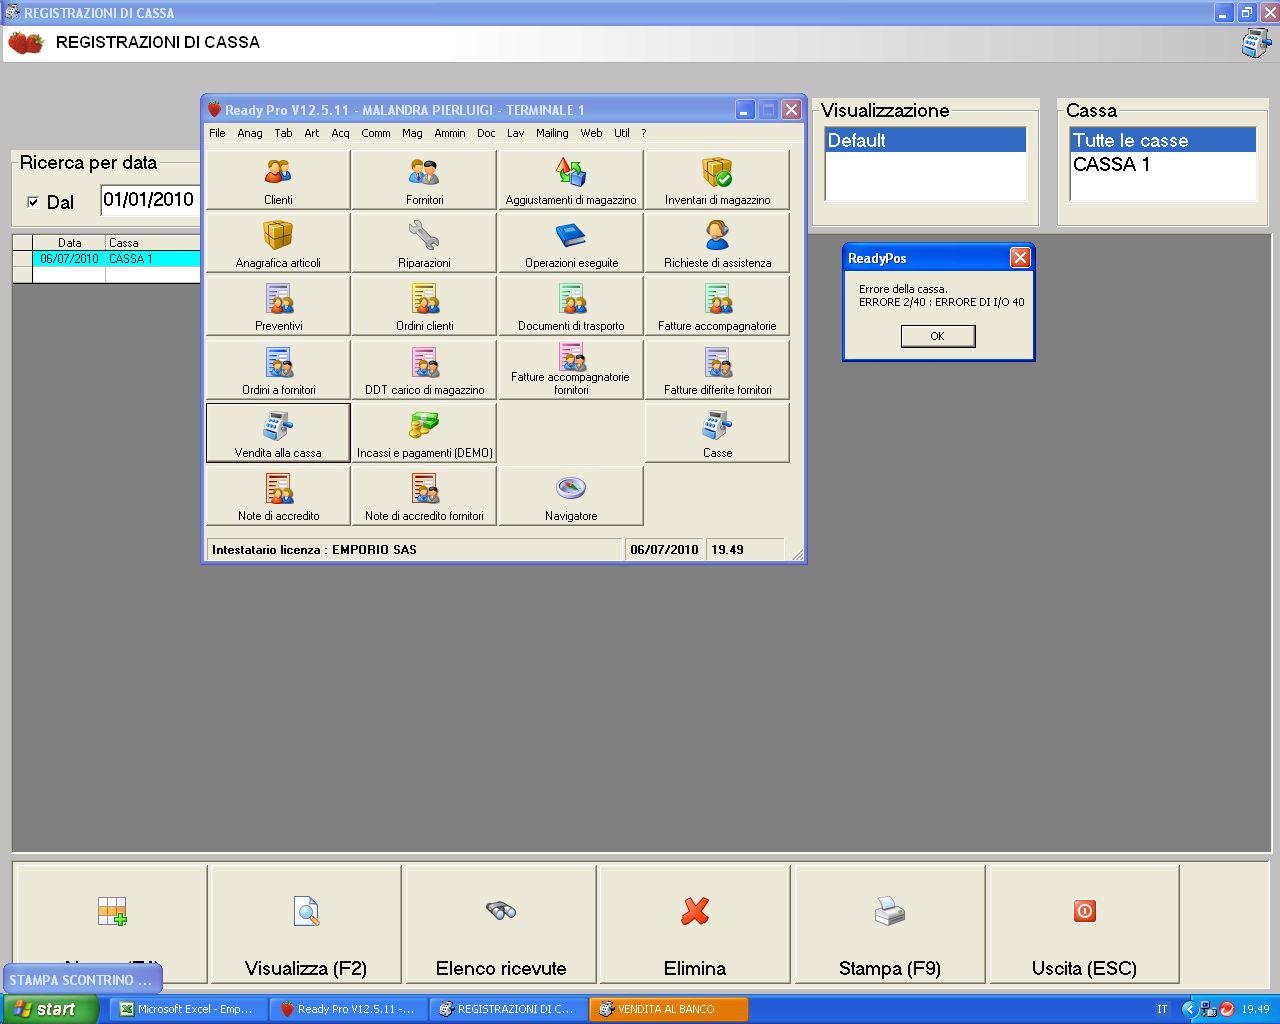
Task: Switch to VENDITA AL BANCO taskbar item
Action: pyautogui.click(x=669, y=1009)
